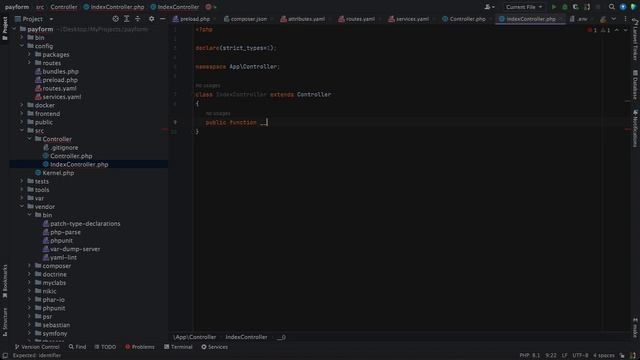
Task: Collapse the vendor folder
Action: point(22,207)
